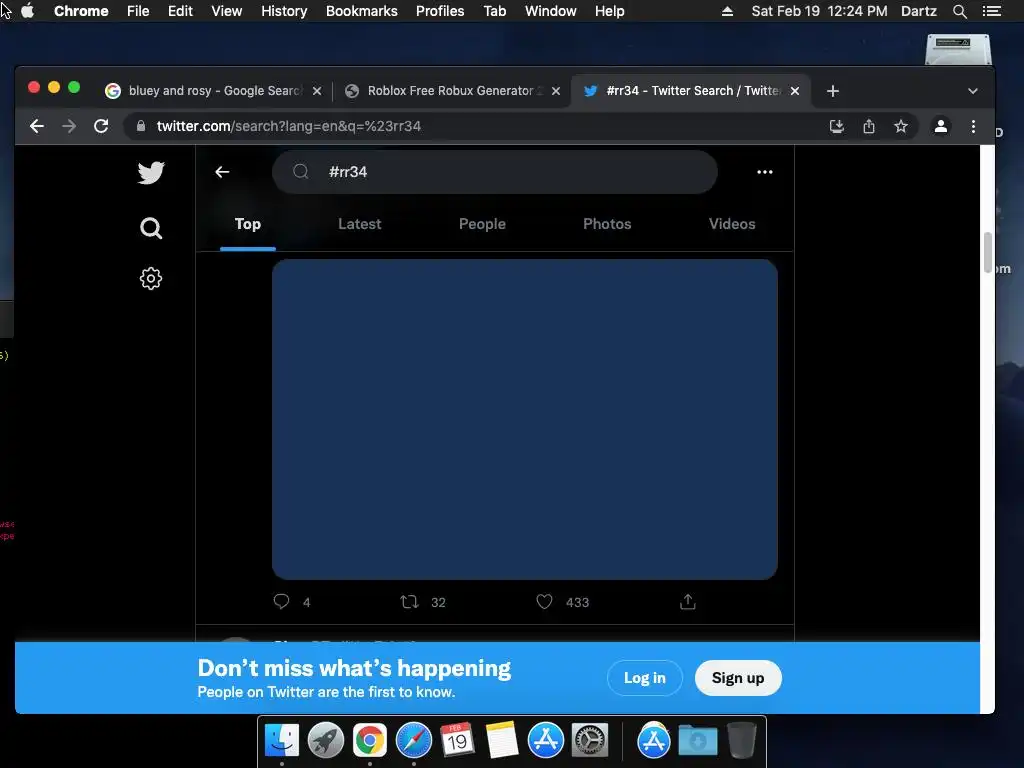This screenshot has width=1024, height=768.
Task: View site info via the padlock icon
Action: click(x=140, y=126)
